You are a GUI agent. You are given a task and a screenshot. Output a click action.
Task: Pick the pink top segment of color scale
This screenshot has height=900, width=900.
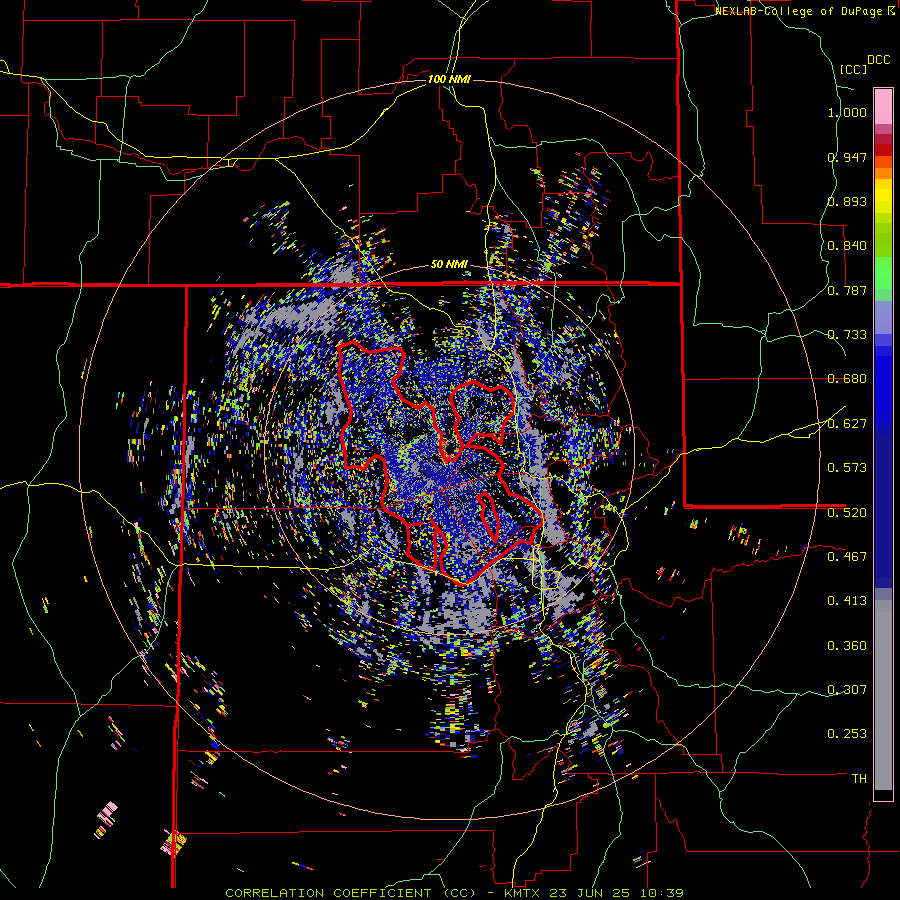[x=883, y=106]
